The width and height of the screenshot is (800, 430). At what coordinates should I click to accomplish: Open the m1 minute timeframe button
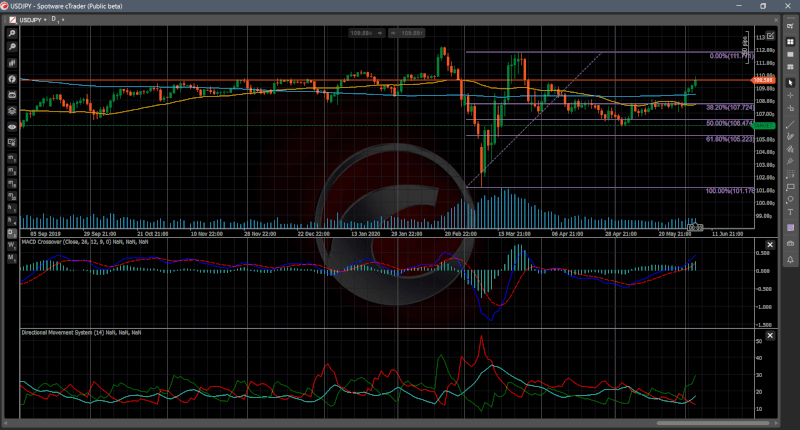tap(12, 157)
